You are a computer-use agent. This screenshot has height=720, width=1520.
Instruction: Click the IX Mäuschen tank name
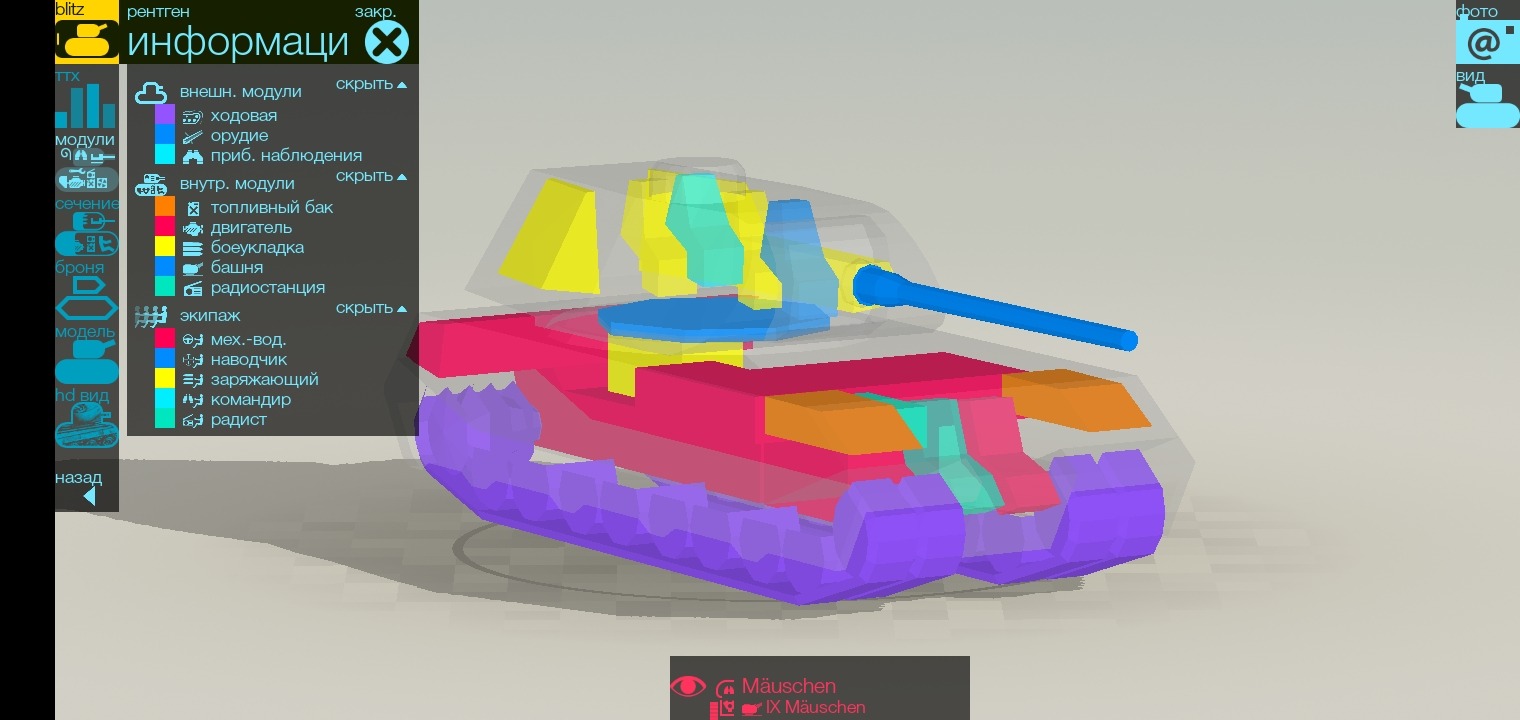coord(816,708)
